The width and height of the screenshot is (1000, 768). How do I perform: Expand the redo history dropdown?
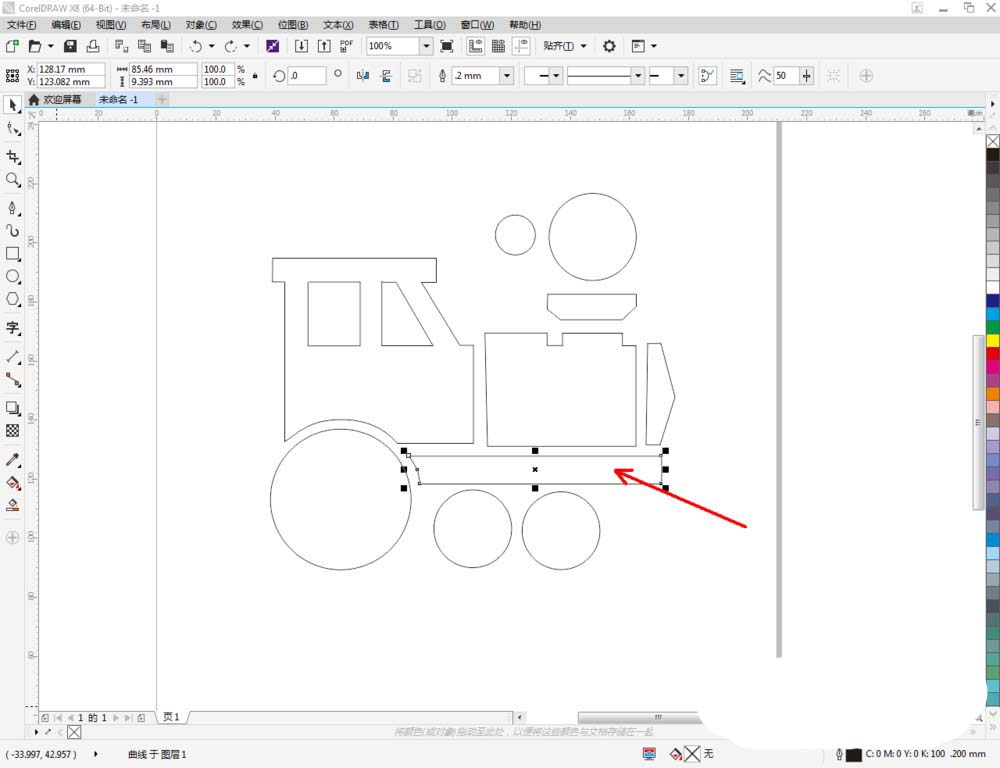pyautogui.click(x=247, y=46)
